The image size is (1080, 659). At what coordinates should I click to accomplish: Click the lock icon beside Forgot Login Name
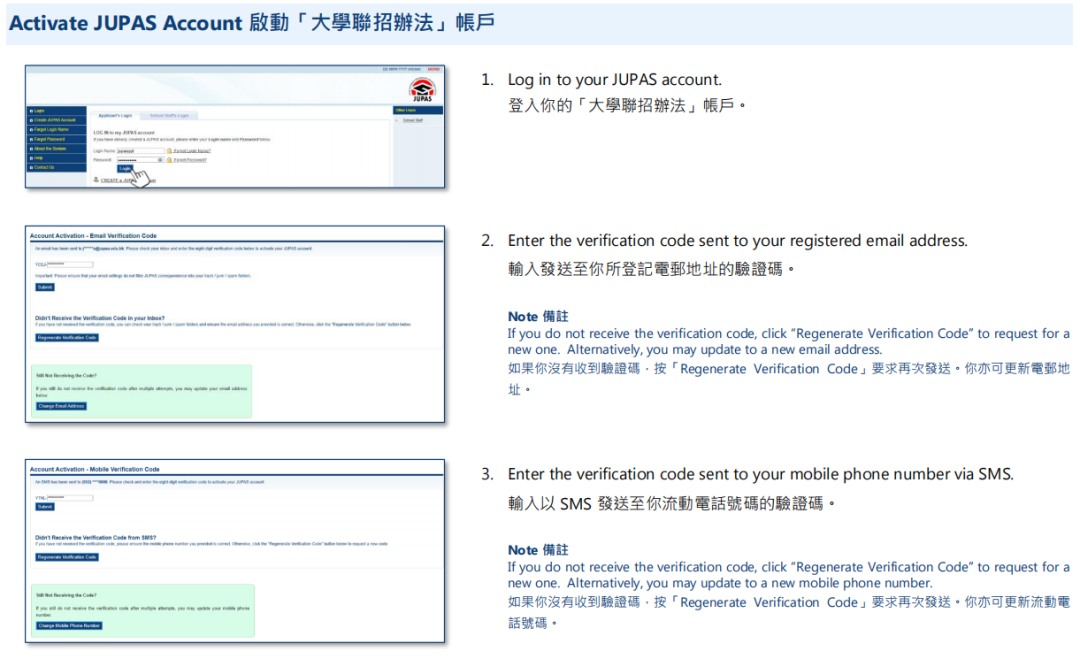click(x=170, y=150)
